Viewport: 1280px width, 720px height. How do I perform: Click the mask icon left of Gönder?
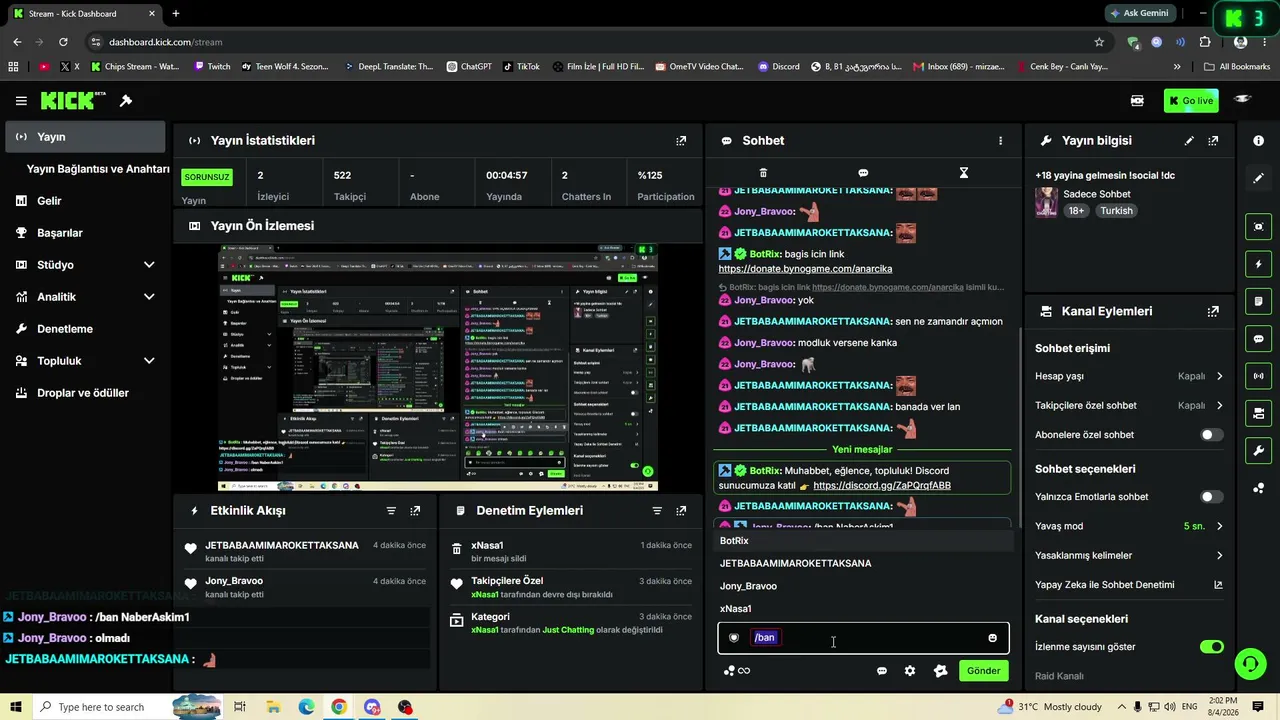pos(940,671)
